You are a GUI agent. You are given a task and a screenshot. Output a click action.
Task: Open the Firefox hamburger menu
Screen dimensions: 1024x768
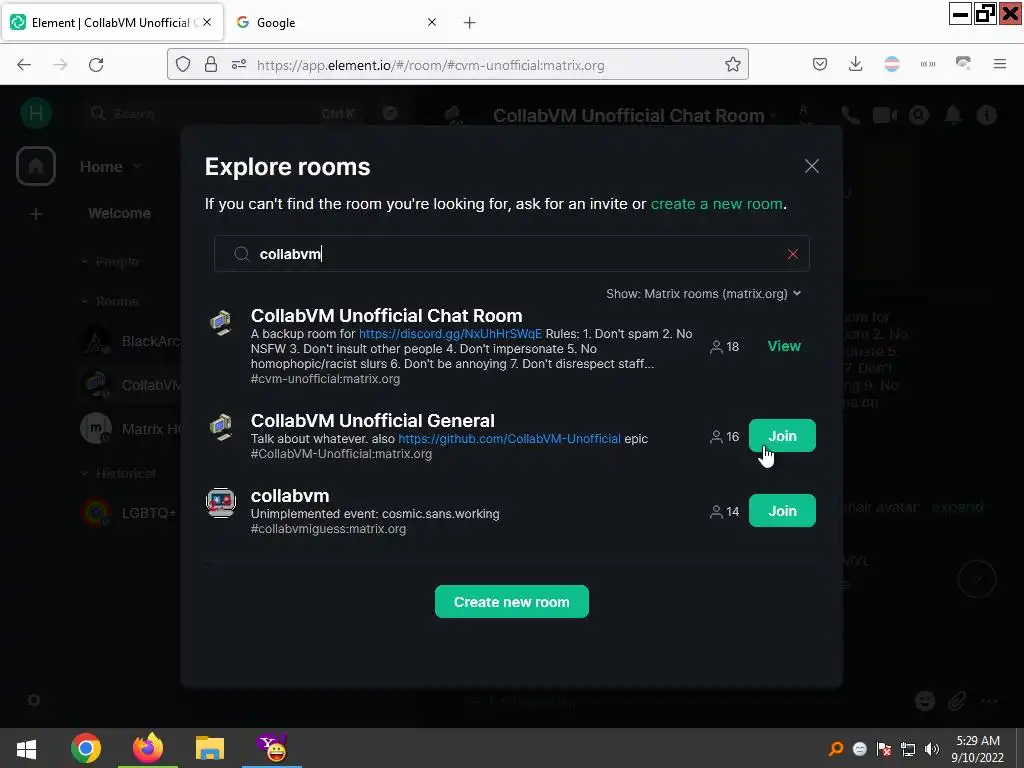(1000, 64)
